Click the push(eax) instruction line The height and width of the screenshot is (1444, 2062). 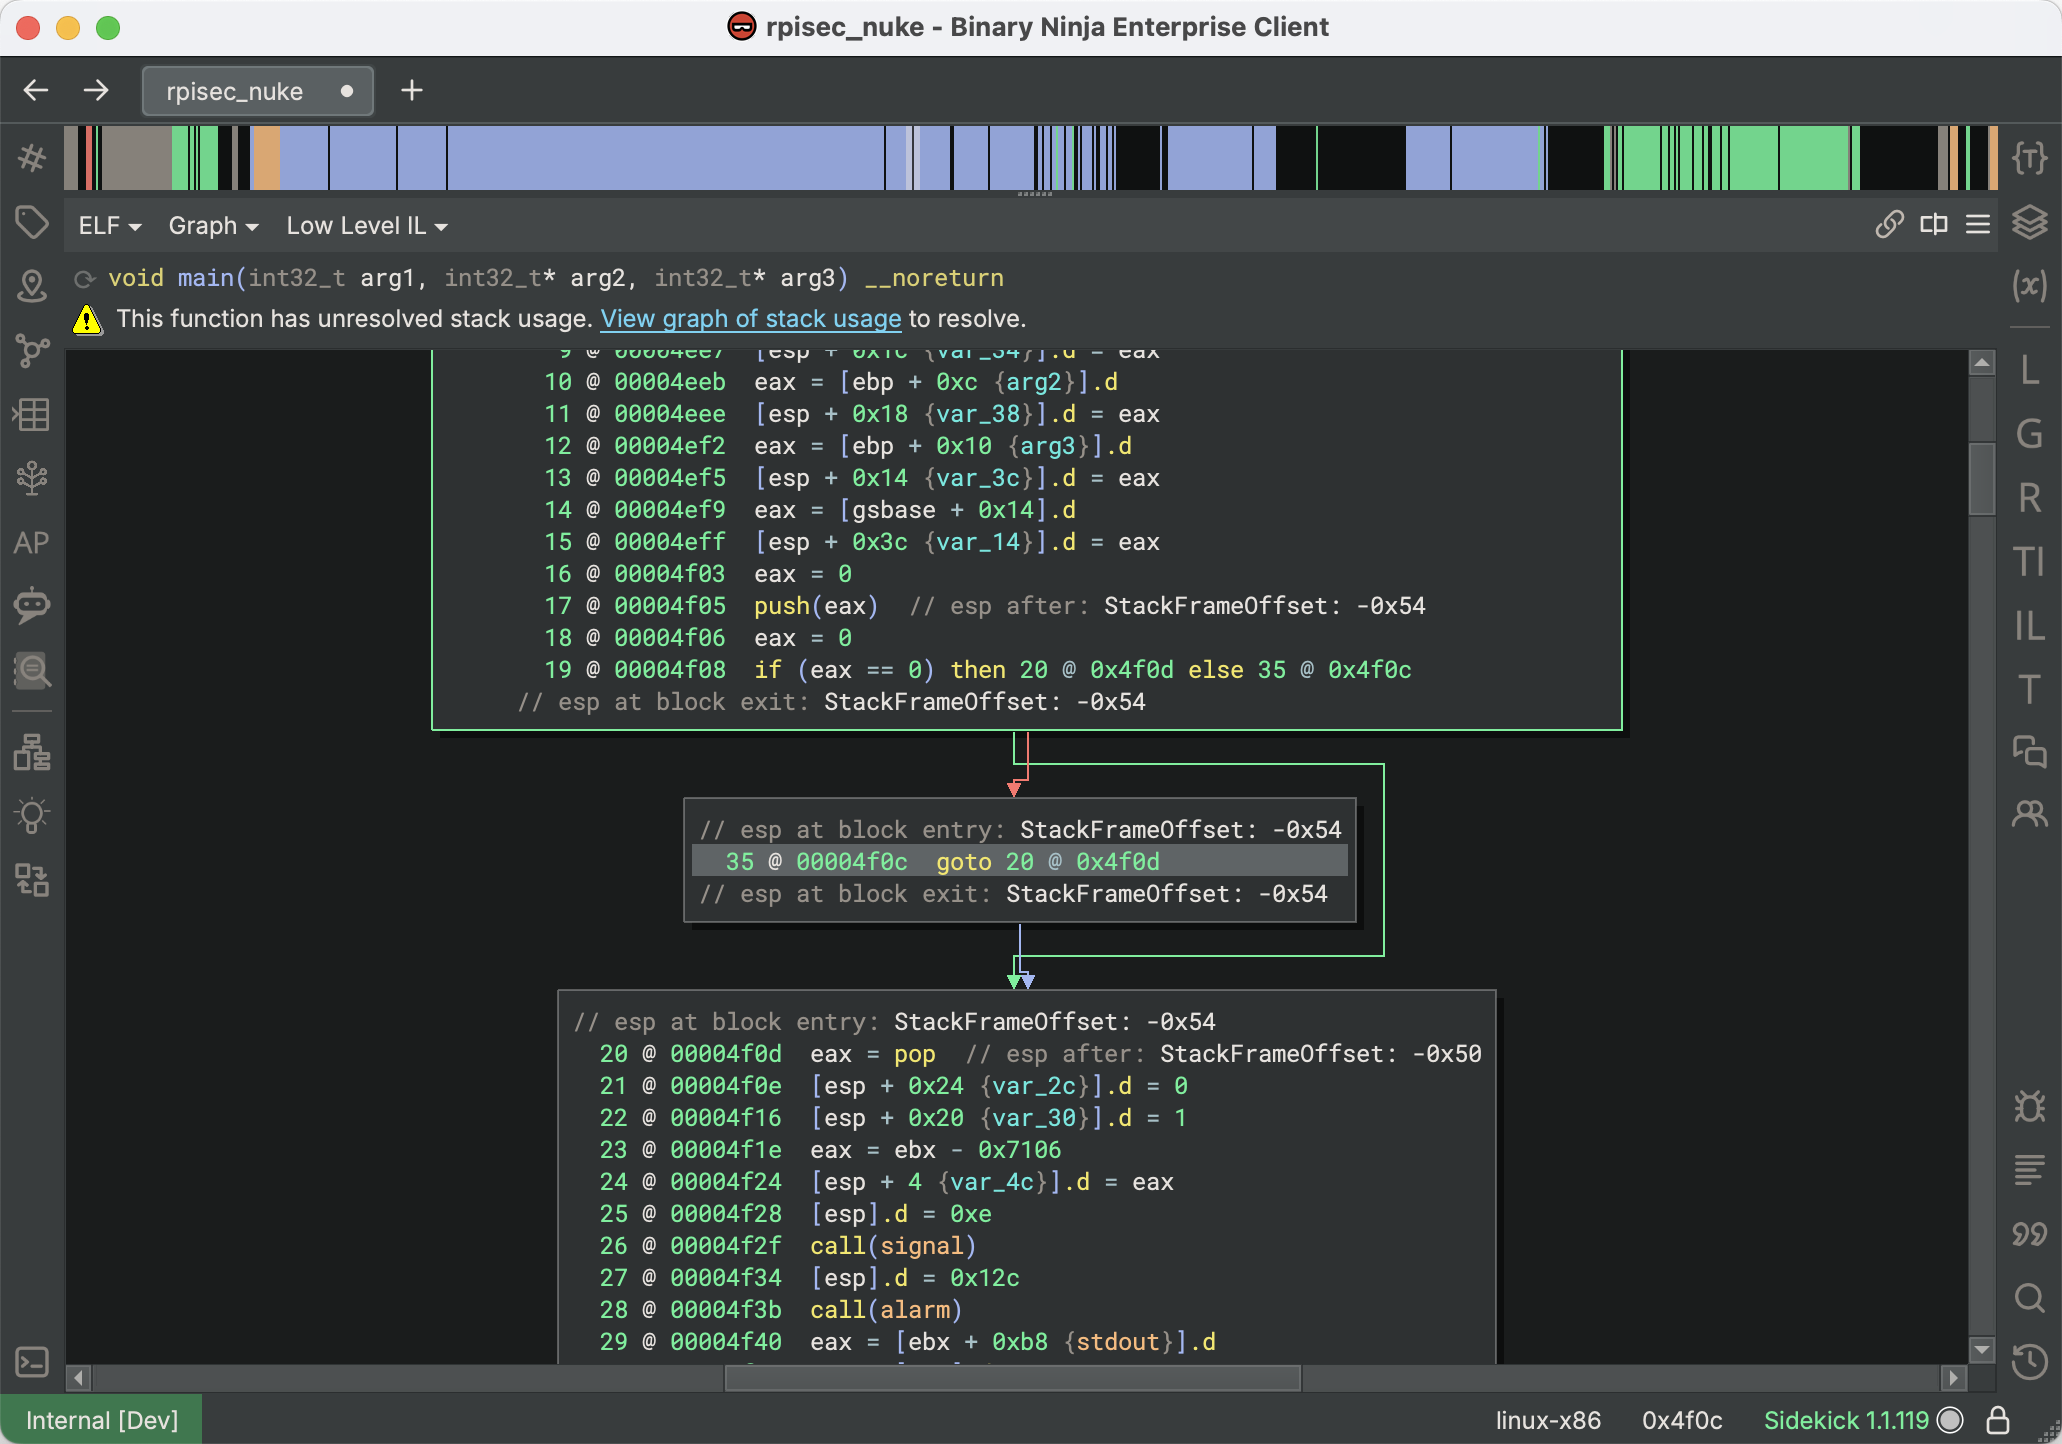[x=815, y=606]
